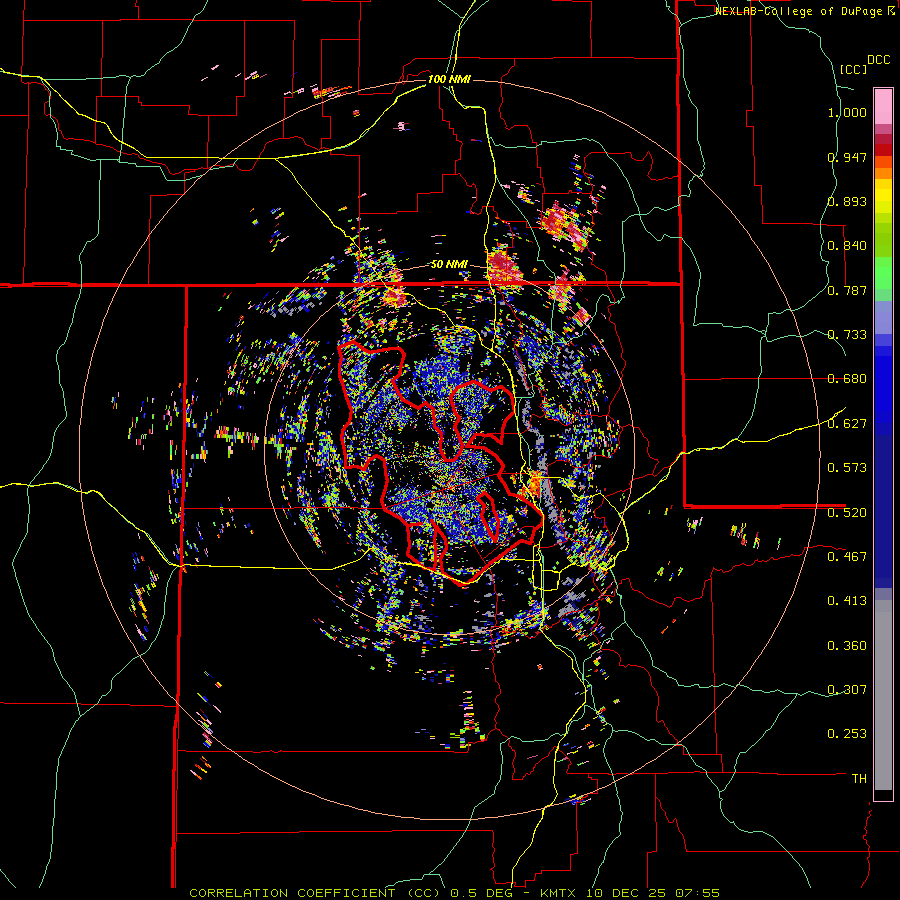Select the 0.680 scale value
The image size is (900, 900).
click(x=847, y=379)
